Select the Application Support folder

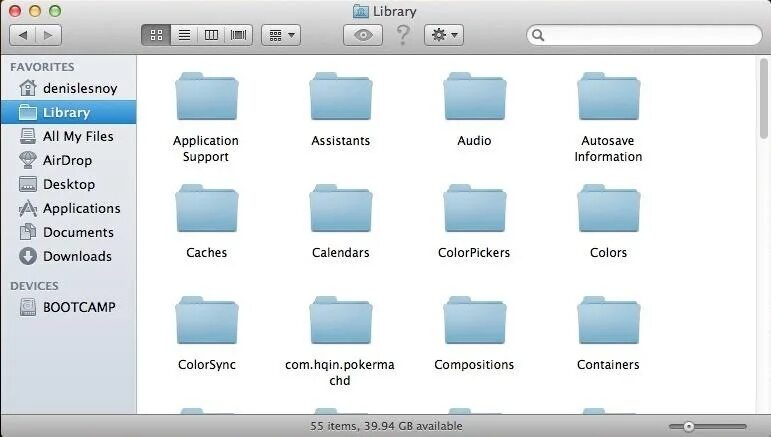207,97
